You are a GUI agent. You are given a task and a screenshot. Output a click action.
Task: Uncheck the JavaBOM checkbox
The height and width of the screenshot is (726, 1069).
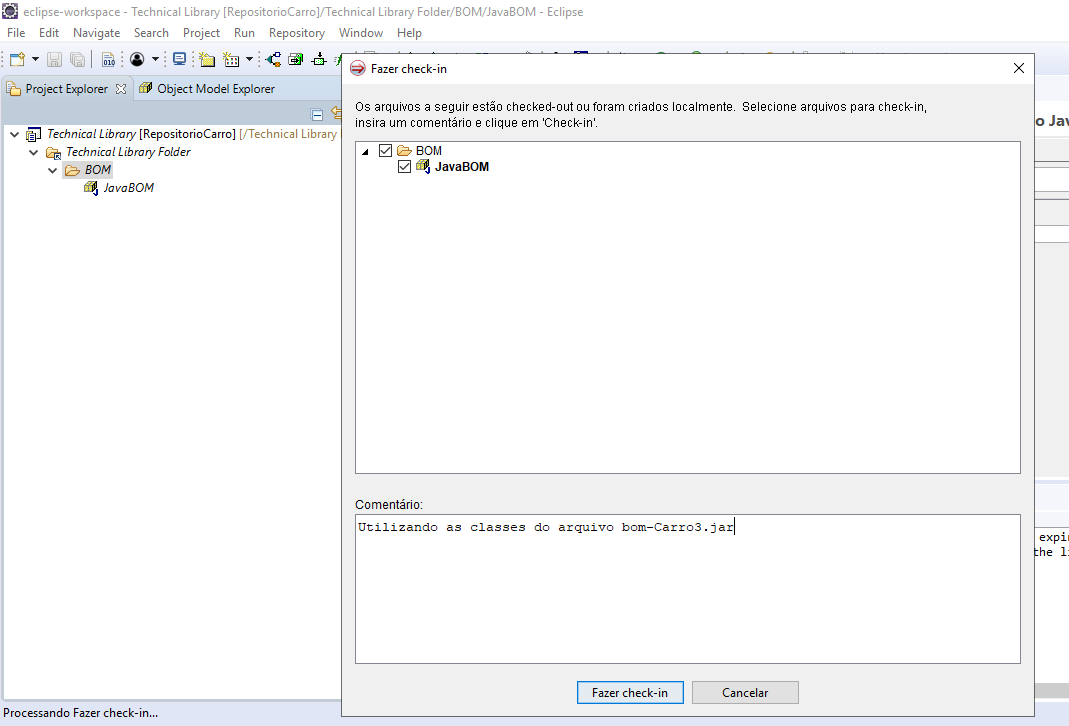click(x=404, y=166)
